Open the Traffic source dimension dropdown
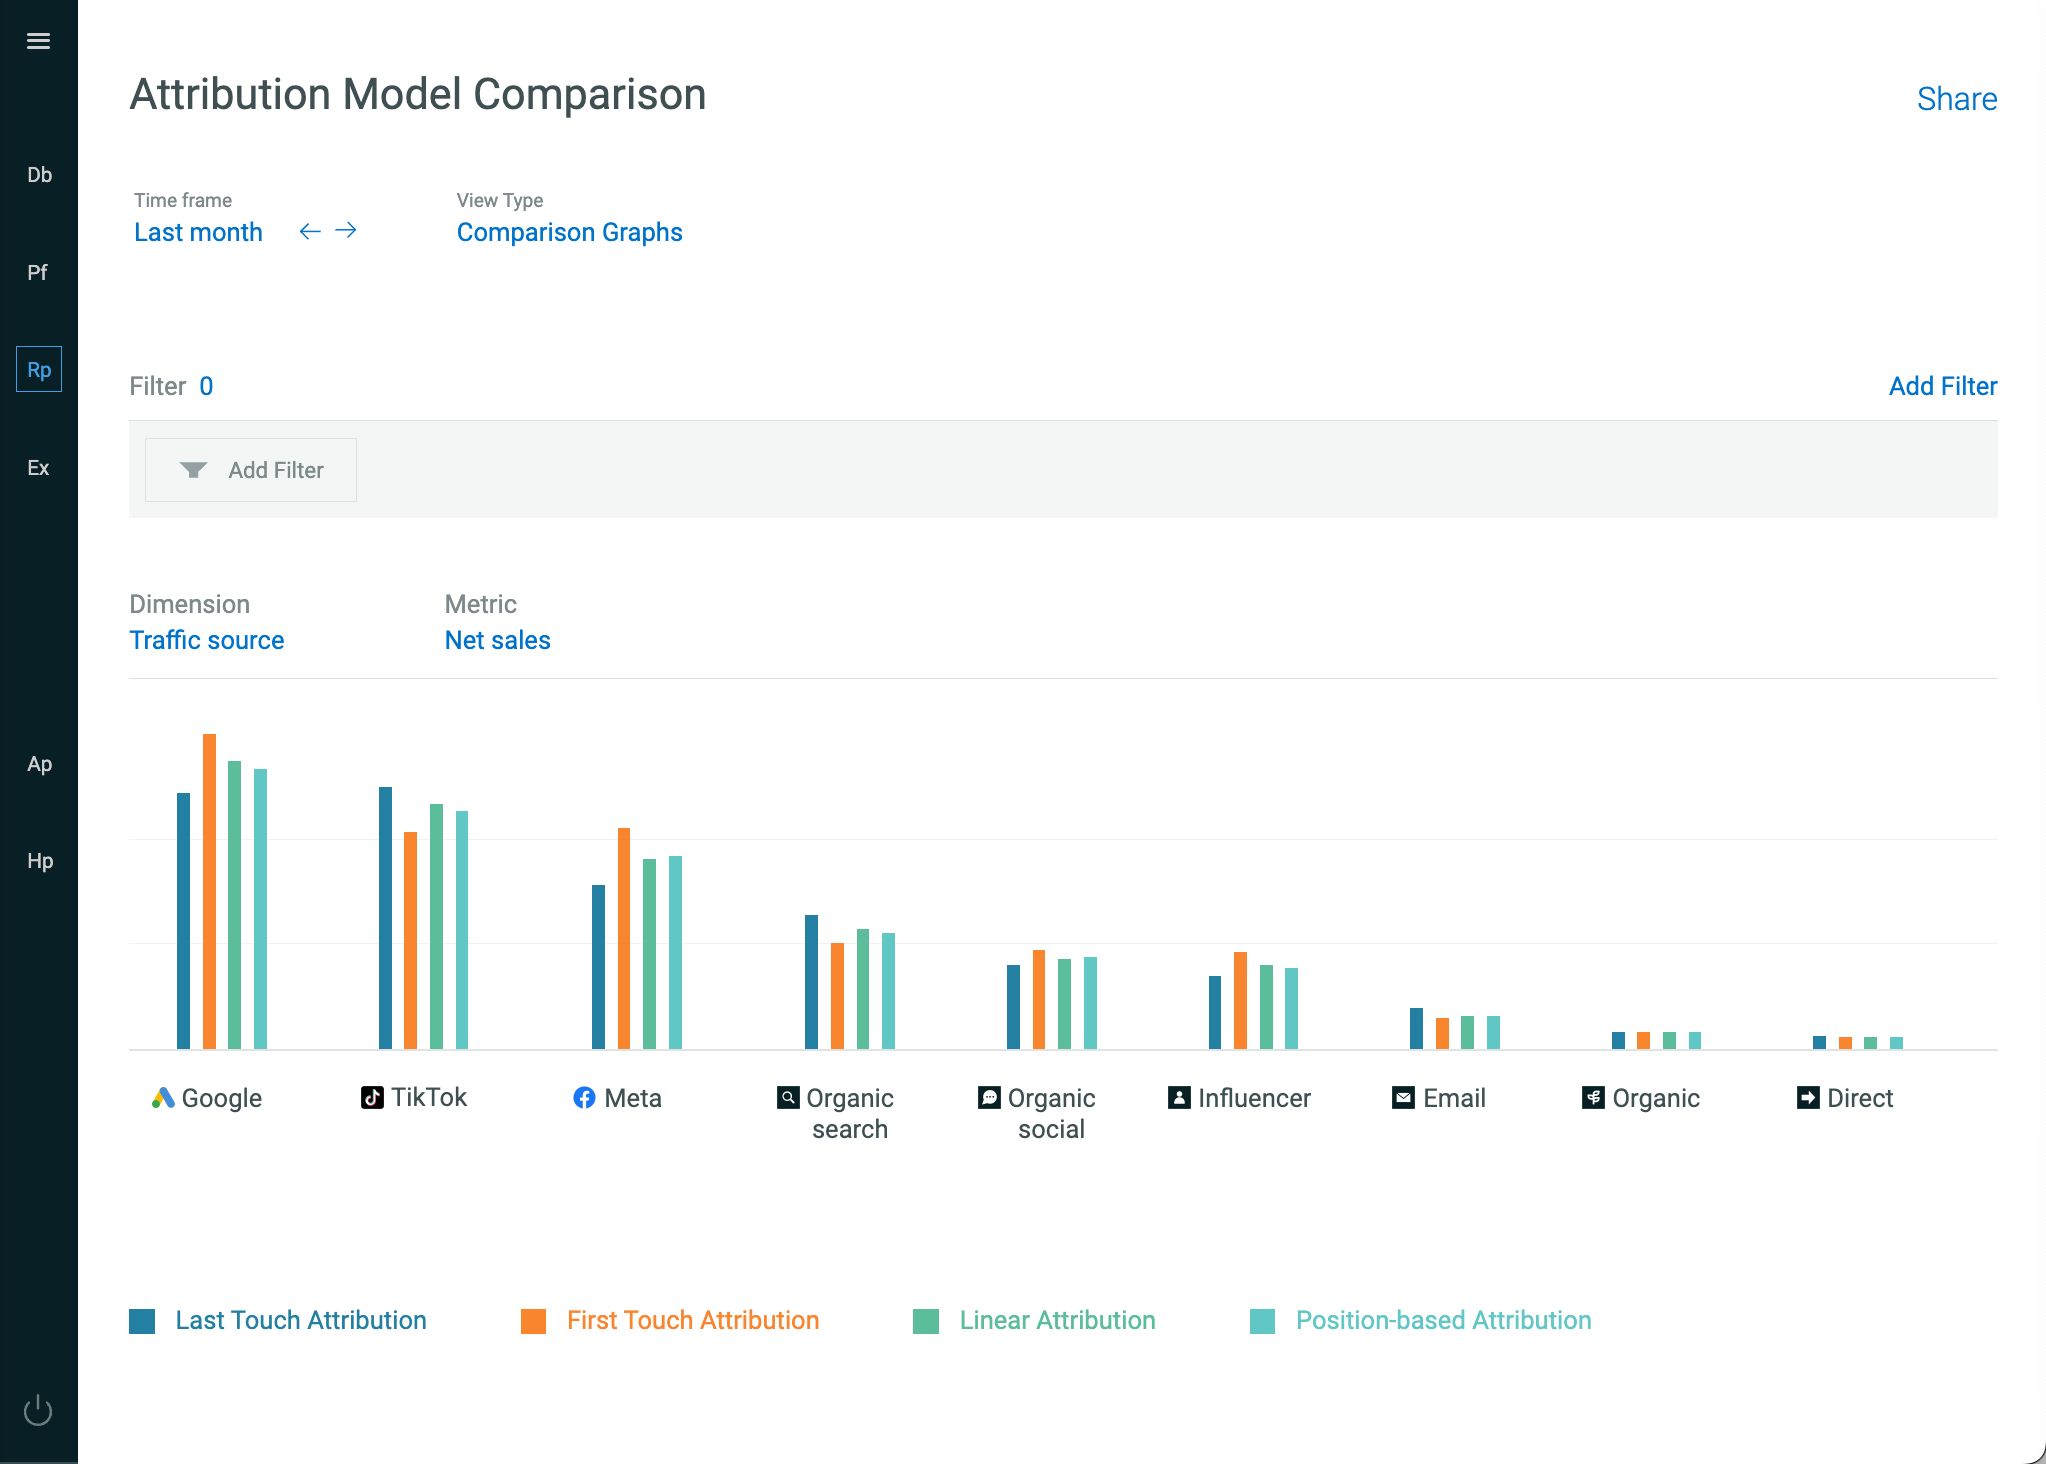The width and height of the screenshot is (2046, 1464). click(x=207, y=640)
